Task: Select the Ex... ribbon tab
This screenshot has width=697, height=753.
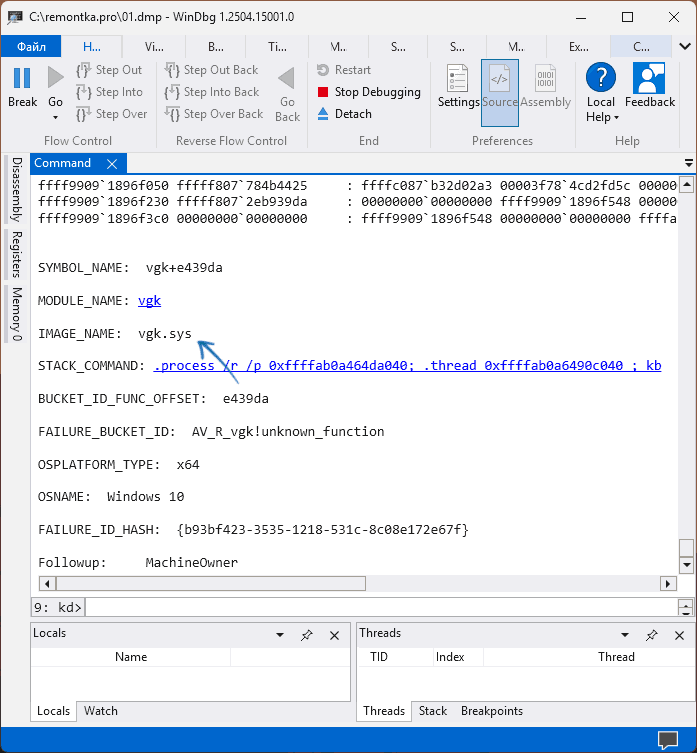Action: (x=579, y=47)
